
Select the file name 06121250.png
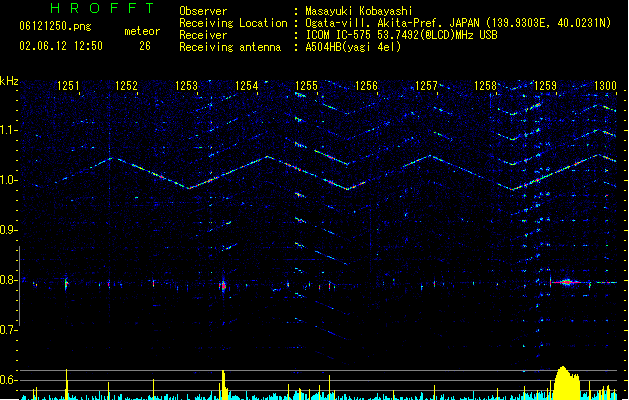55,26
